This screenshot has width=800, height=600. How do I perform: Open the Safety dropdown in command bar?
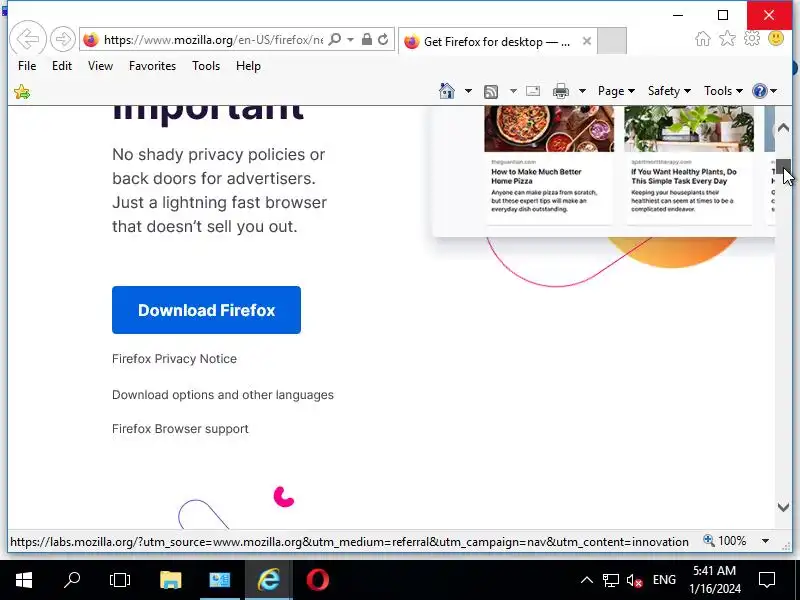point(669,91)
